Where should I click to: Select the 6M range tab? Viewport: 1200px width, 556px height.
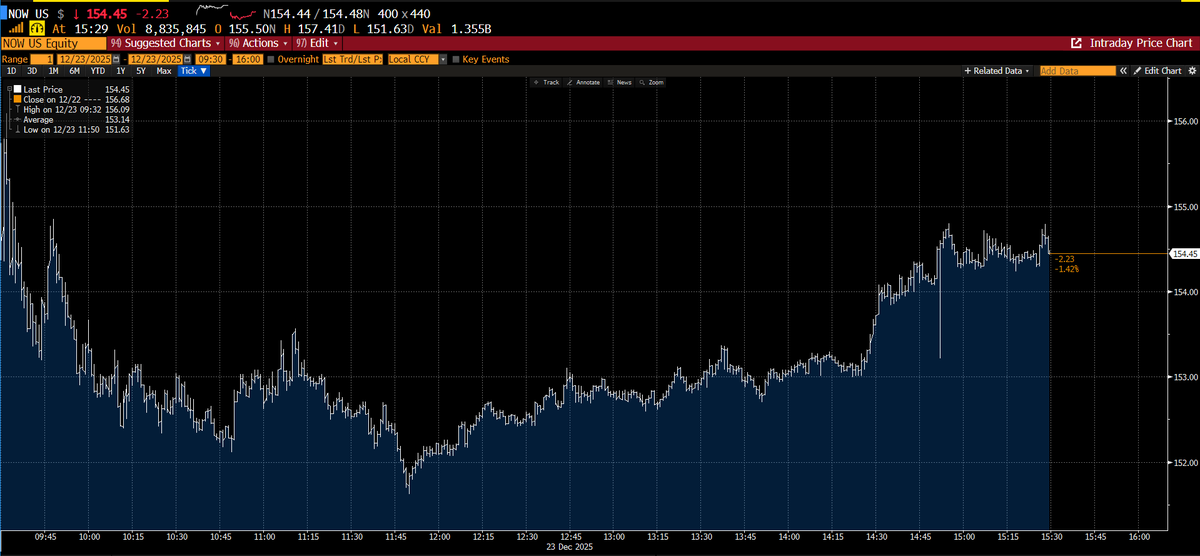pyautogui.click(x=74, y=71)
